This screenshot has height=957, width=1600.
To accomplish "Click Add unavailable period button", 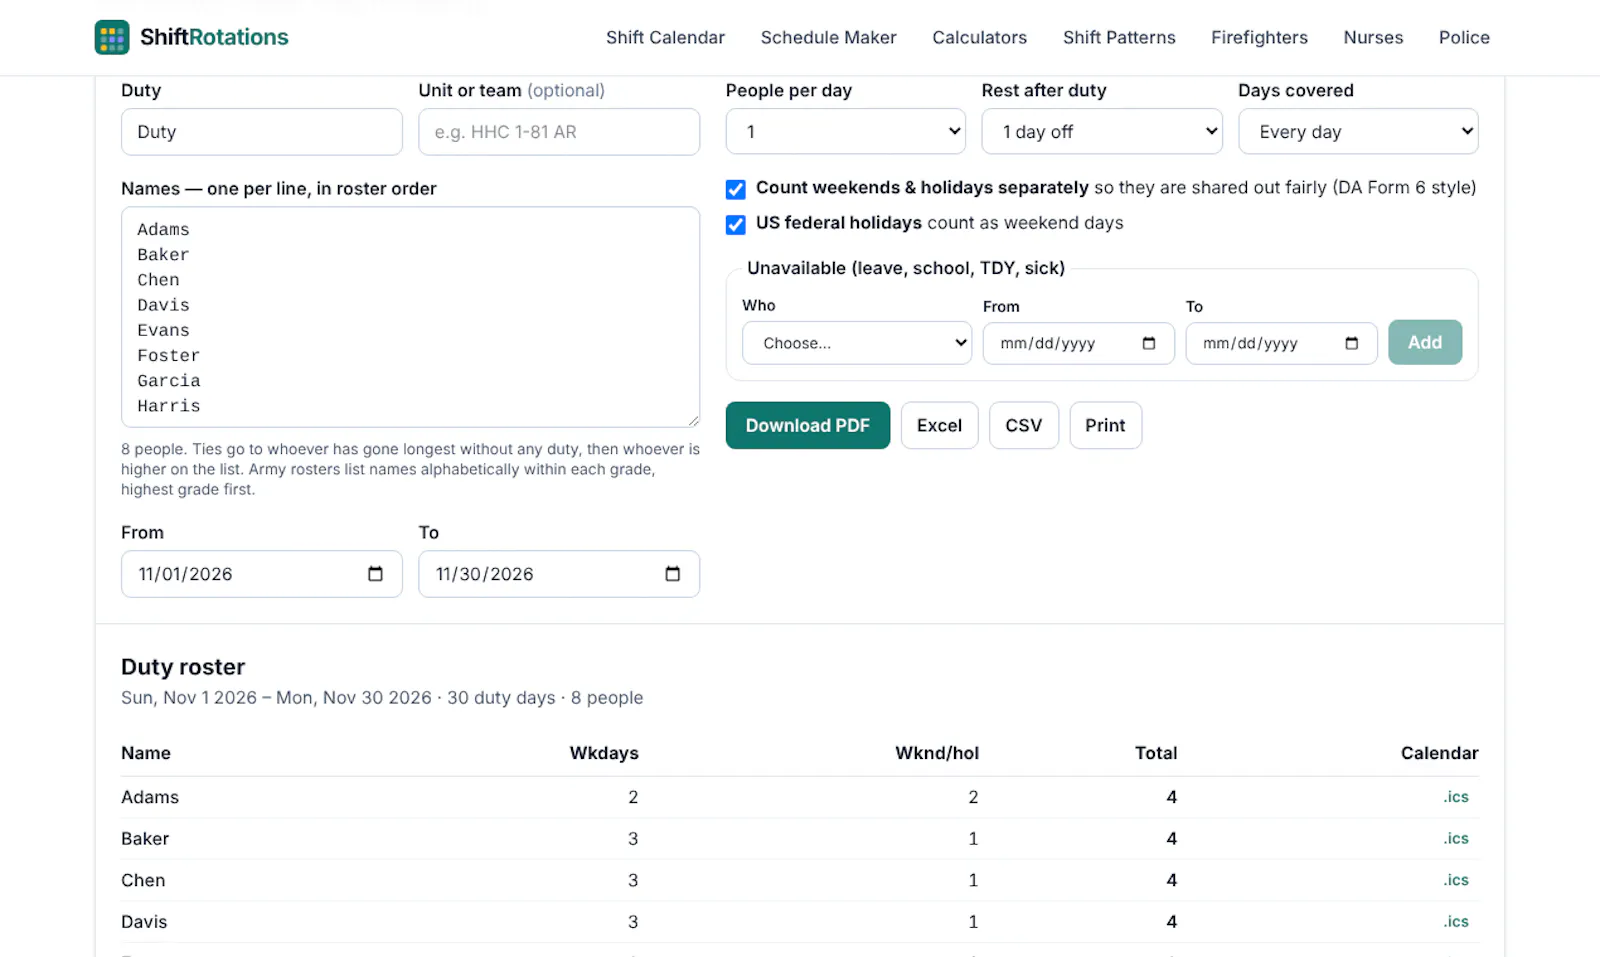I will [1425, 342].
